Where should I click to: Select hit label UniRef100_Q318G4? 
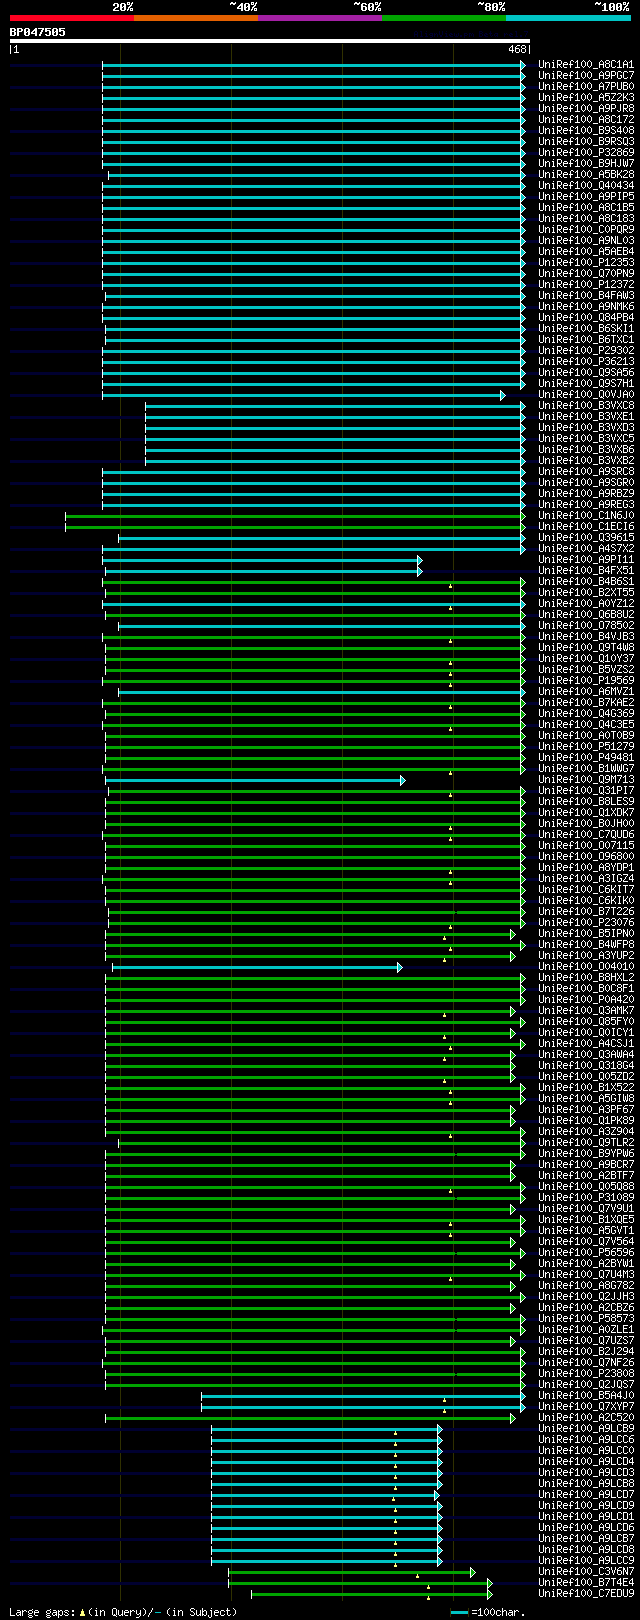coord(586,1066)
